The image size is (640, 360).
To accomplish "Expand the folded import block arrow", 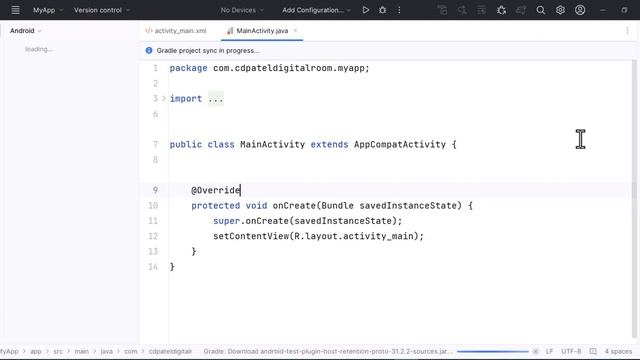I will click(164, 98).
